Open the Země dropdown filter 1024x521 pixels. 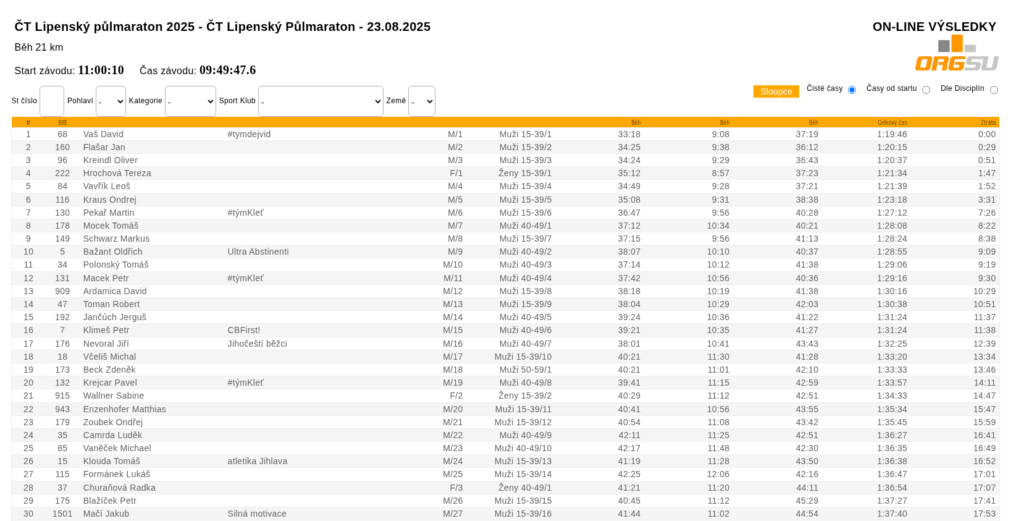coord(422,101)
